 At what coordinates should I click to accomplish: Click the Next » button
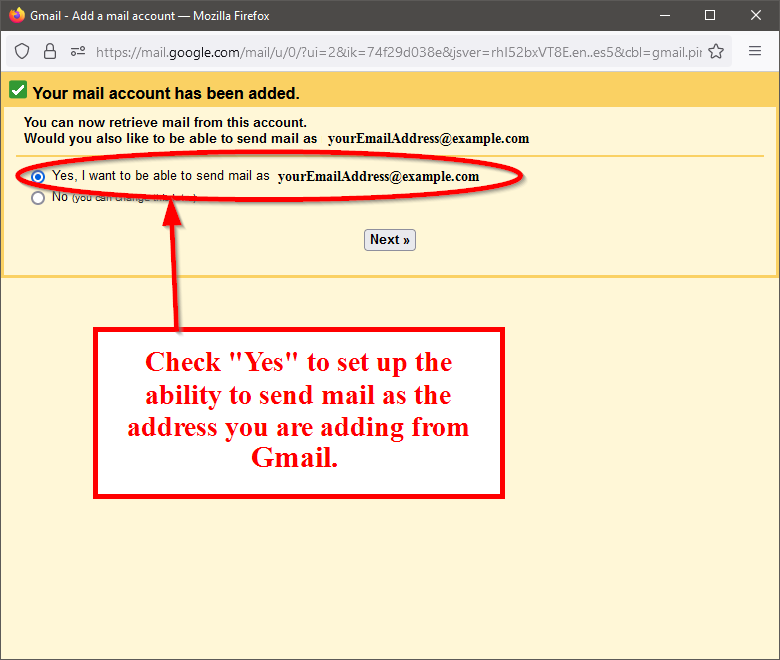click(390, 240)
